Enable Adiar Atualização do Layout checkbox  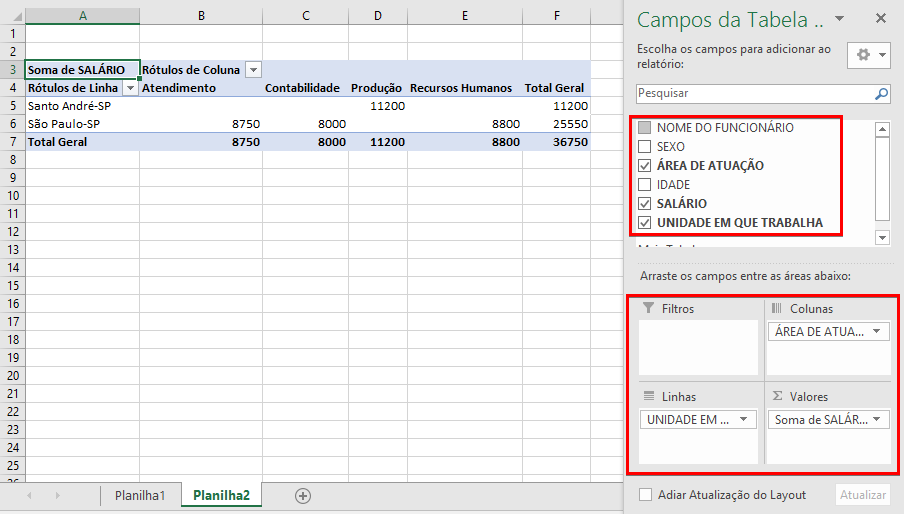646,494
